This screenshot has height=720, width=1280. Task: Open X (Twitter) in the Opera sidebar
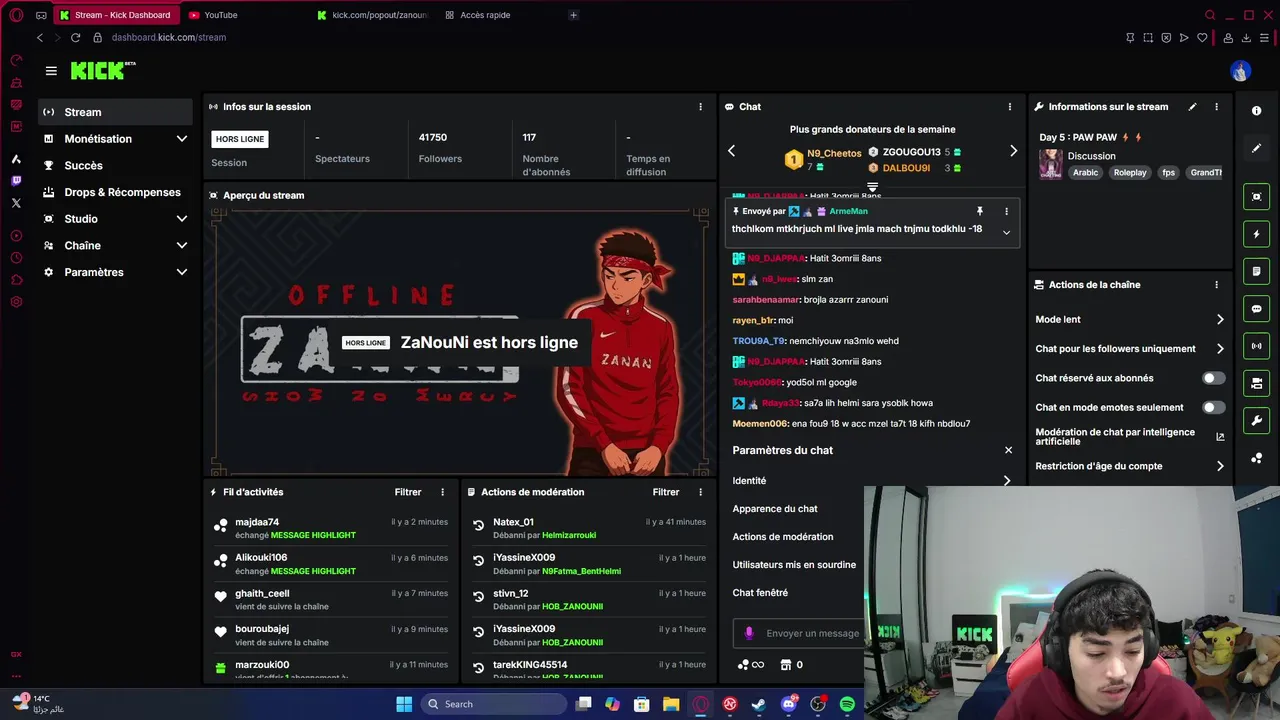pos(16,203)
